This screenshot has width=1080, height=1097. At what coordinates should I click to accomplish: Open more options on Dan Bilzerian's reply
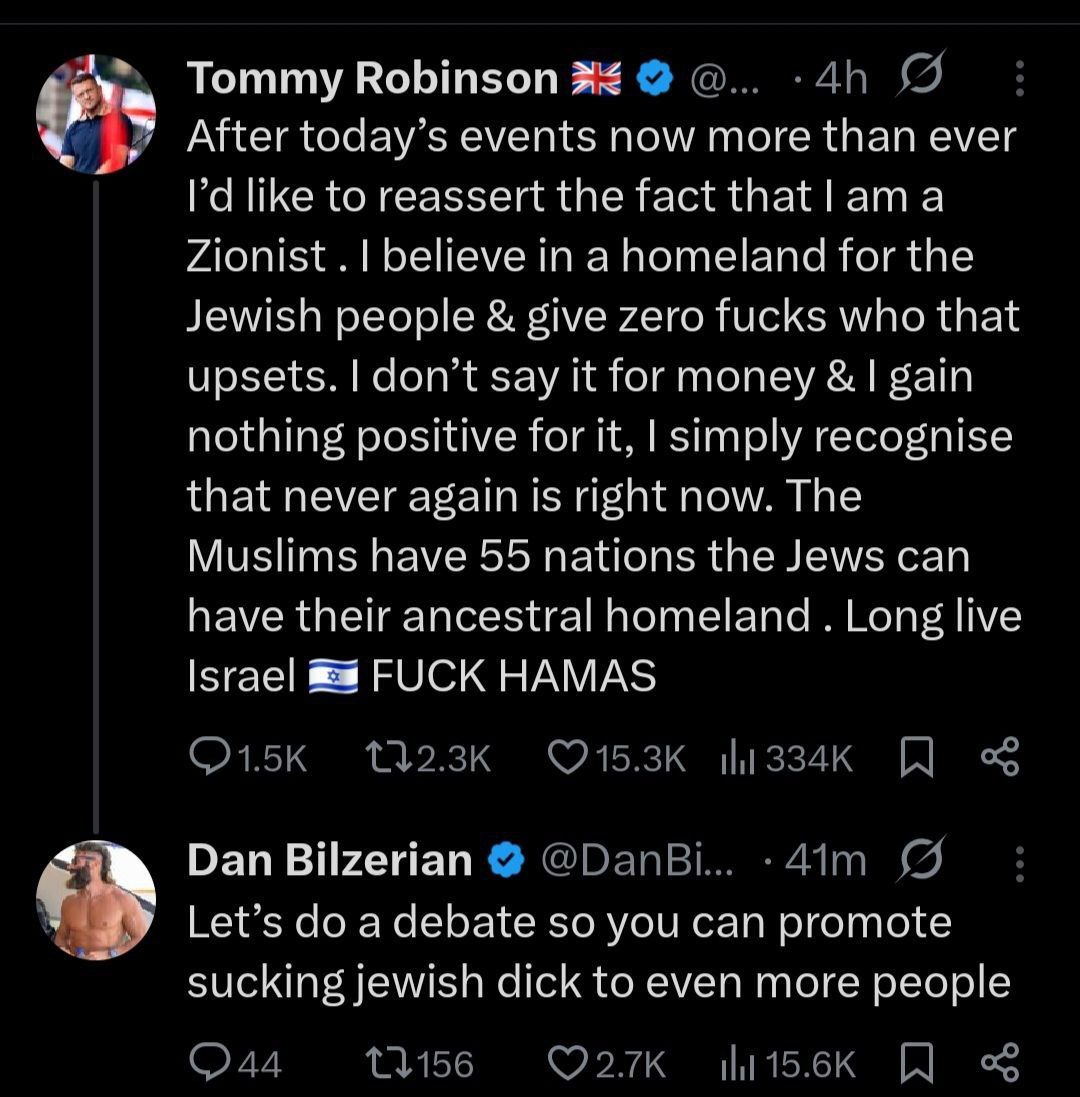[1019, 862]
